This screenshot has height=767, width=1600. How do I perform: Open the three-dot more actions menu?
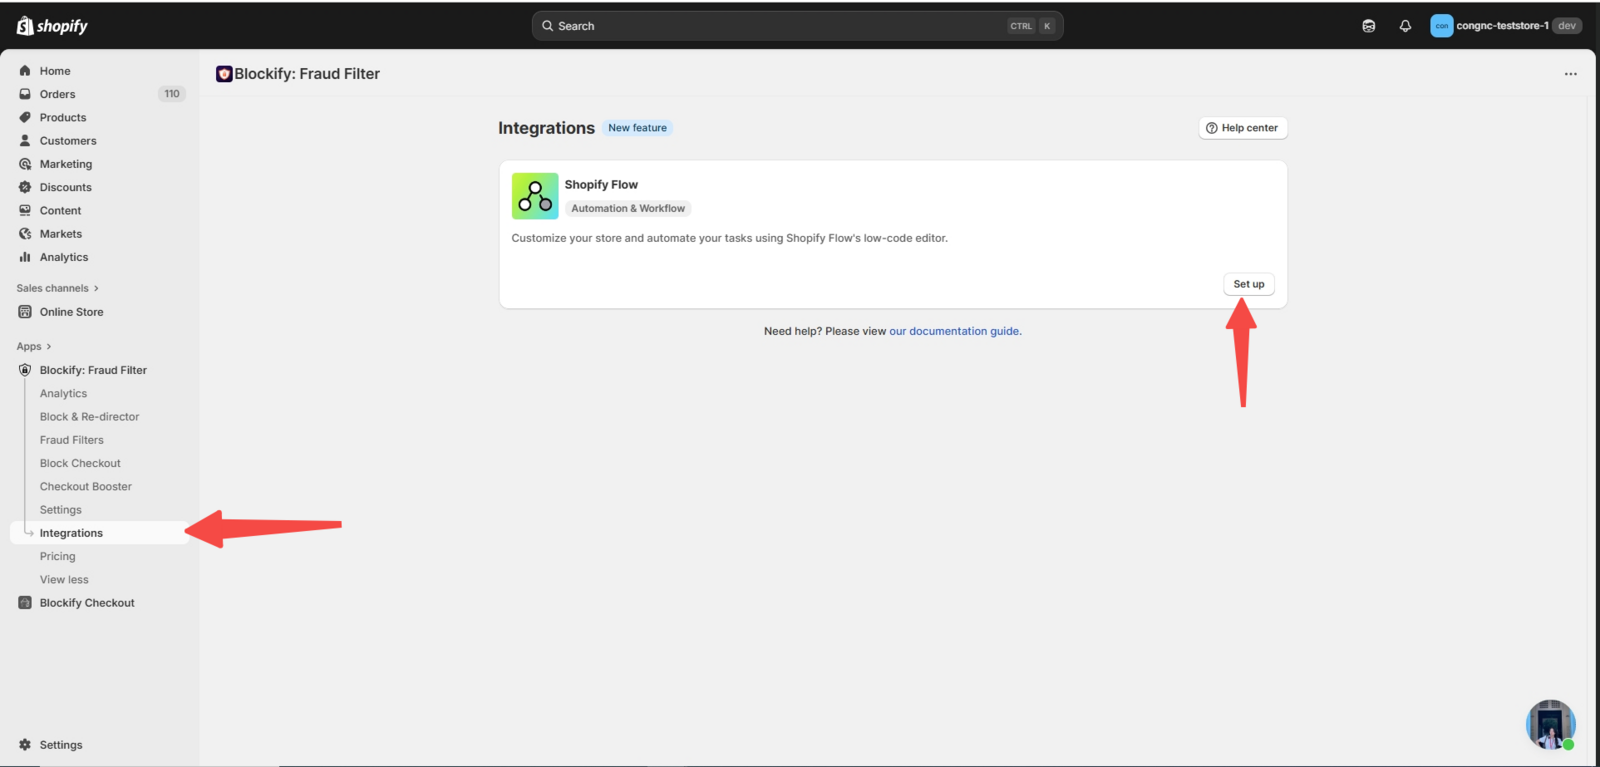click(1571, 74)
